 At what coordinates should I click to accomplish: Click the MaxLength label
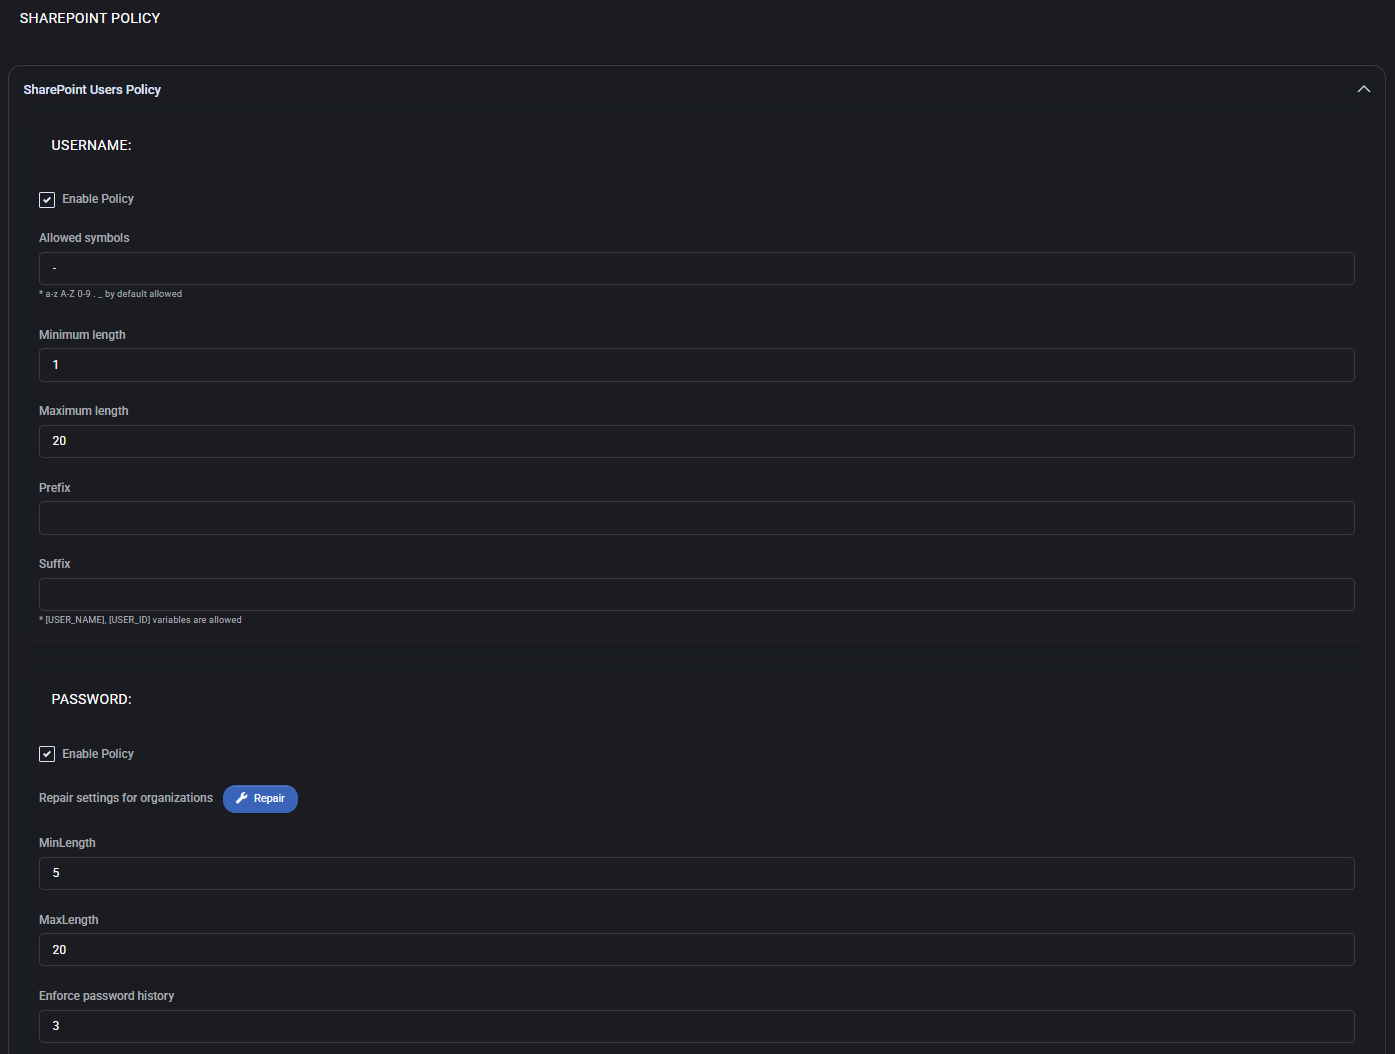69,920
